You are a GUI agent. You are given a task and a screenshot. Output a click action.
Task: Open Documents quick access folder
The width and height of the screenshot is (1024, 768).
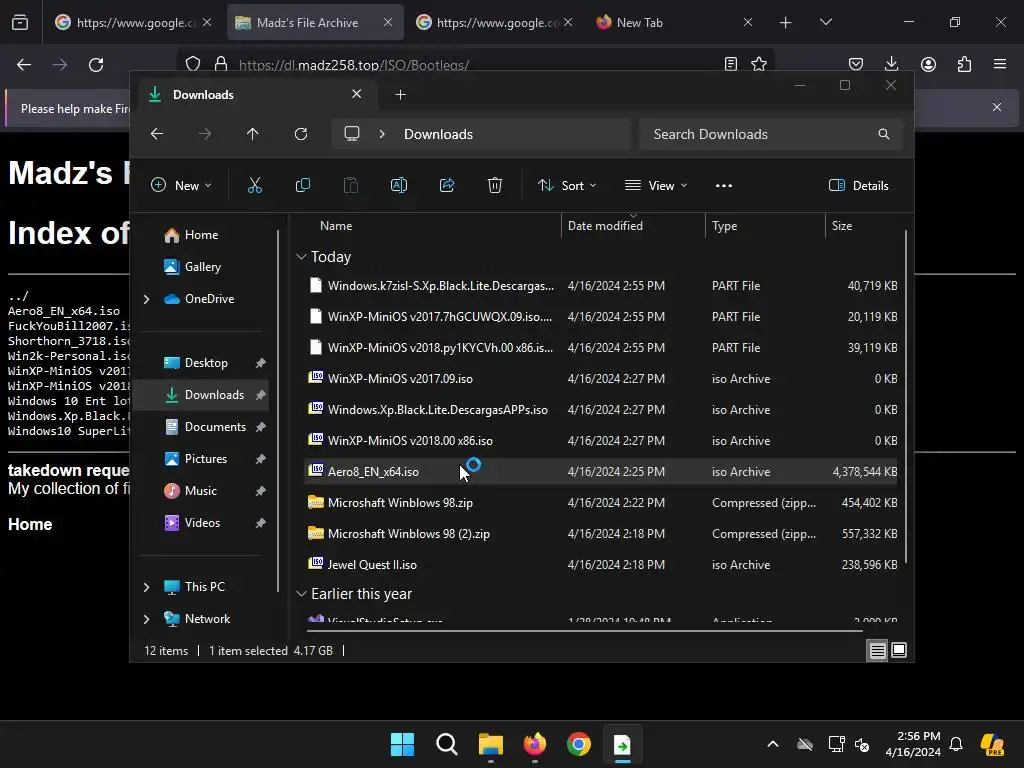(215, 427)
